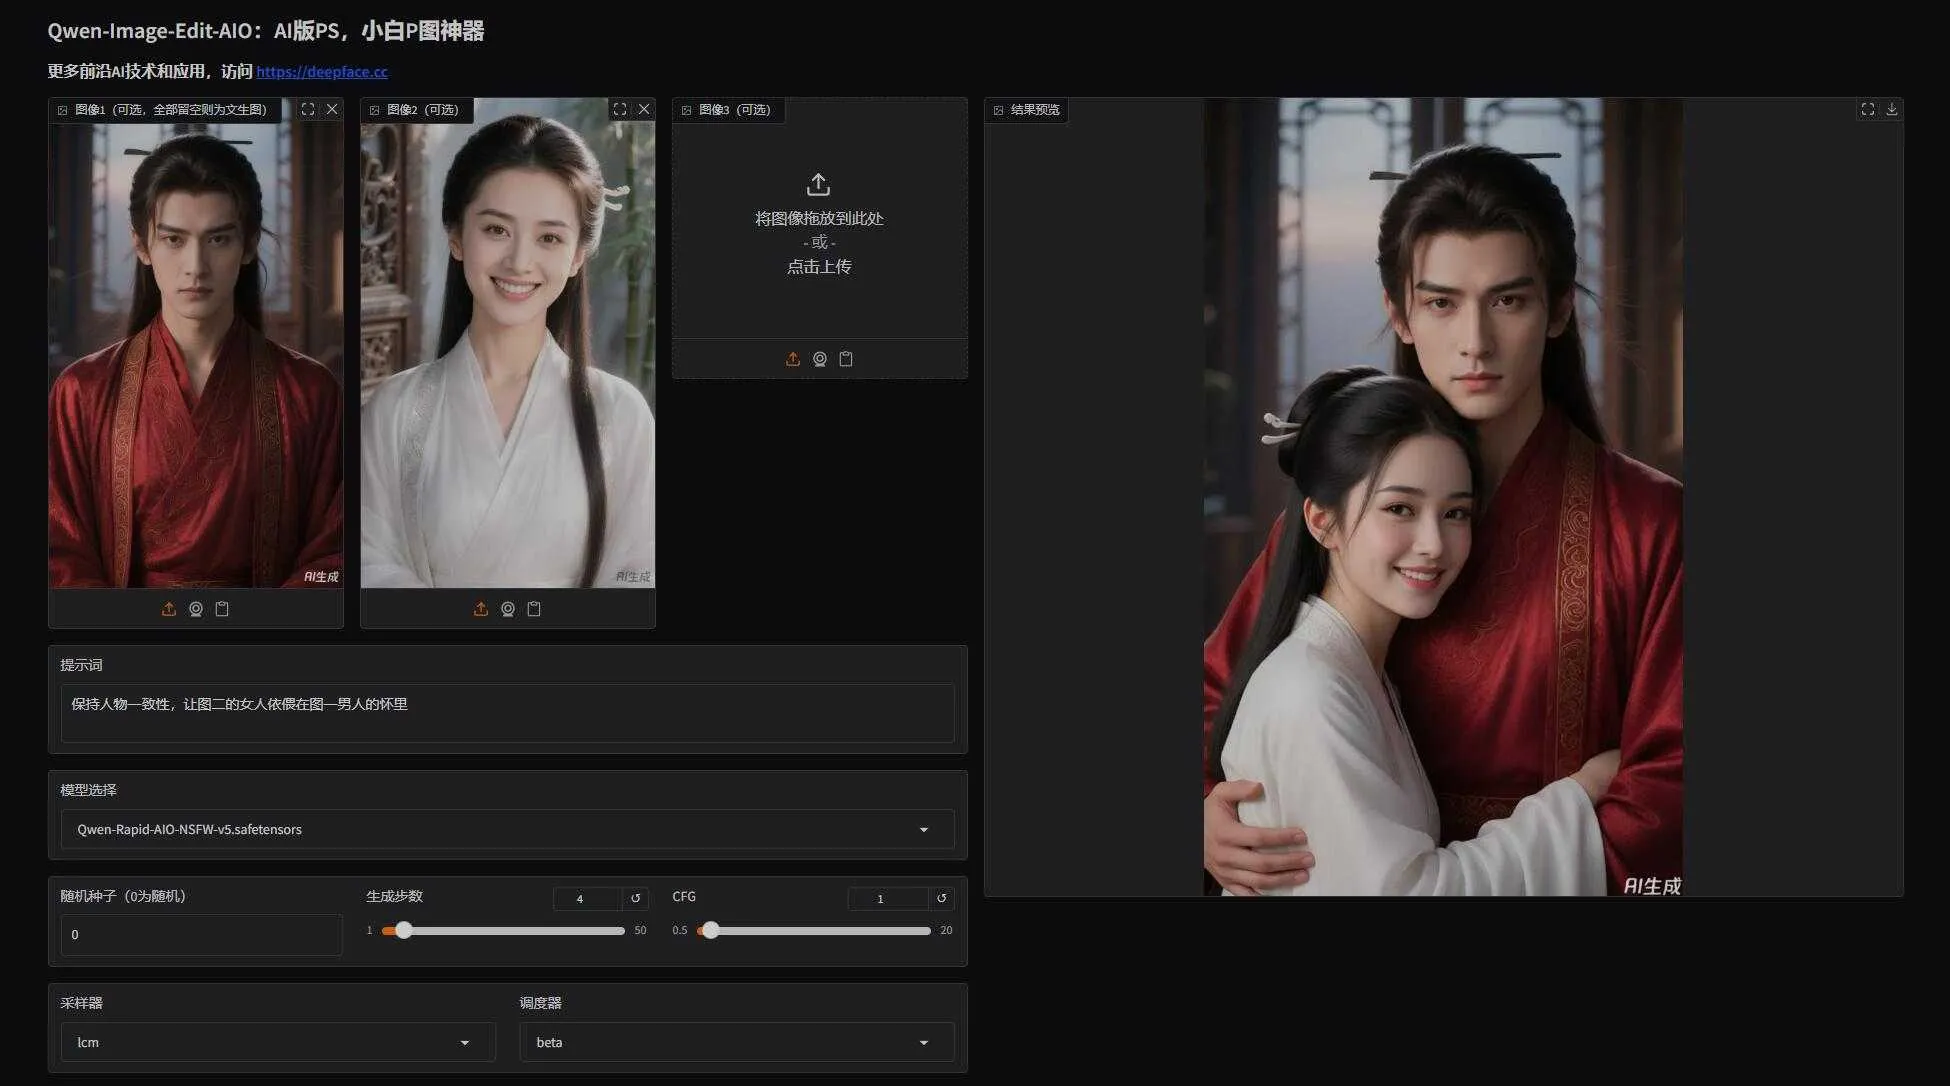Click the upload icon below 图像1
Viewport: 1950px width, 1086px height.
pos(170,608)
